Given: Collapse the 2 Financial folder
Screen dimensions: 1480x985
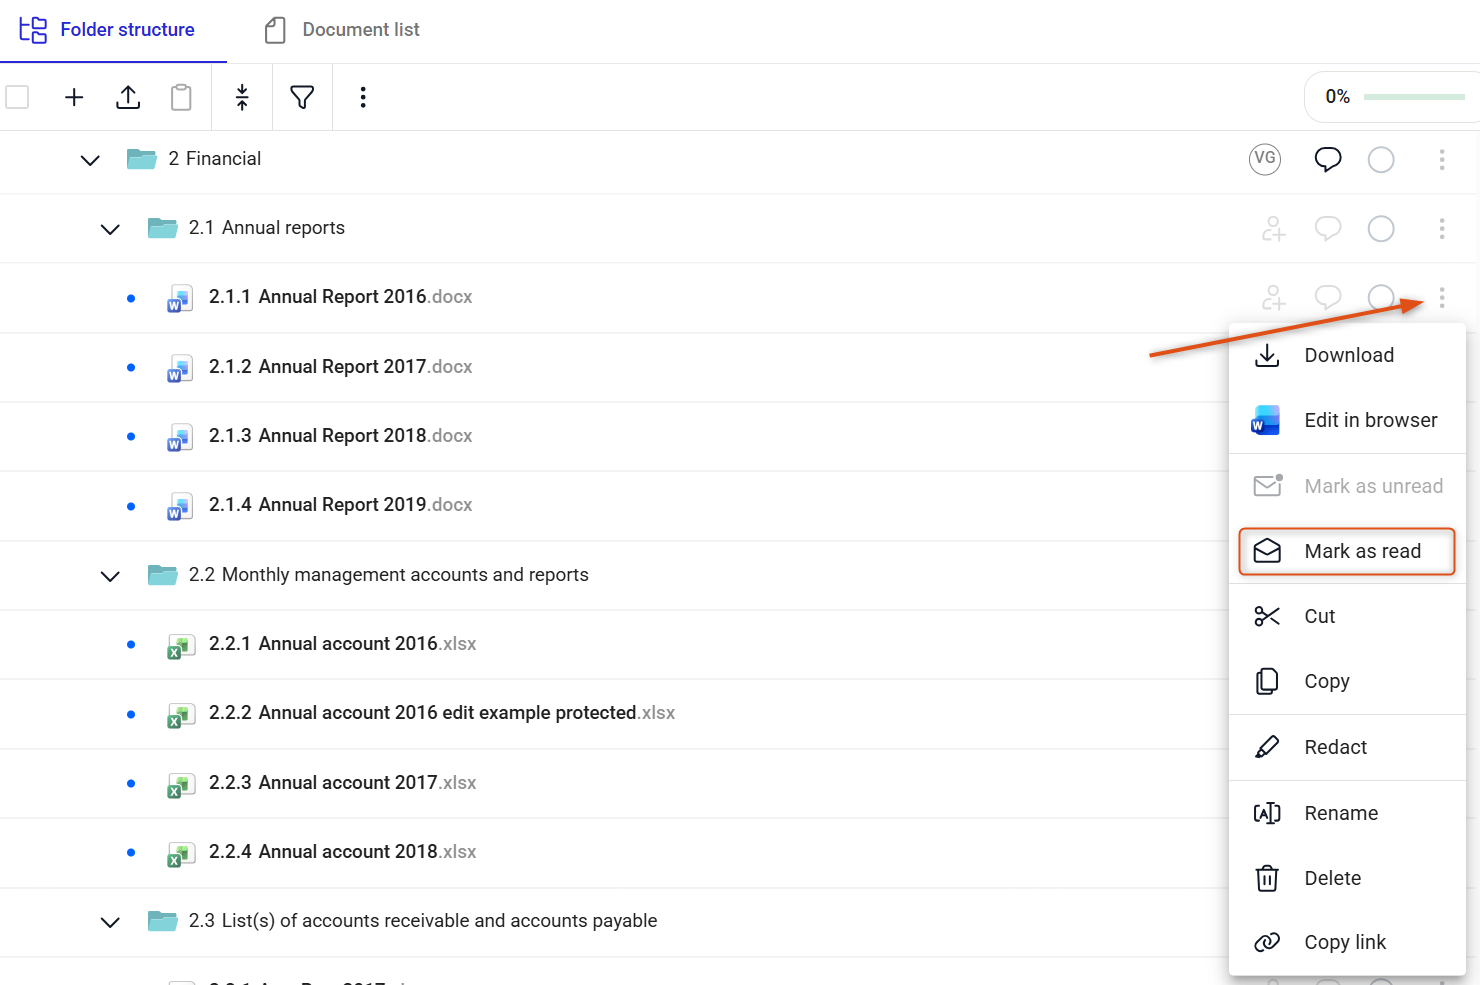Looking at the screenshot, I should coord(90,160).
